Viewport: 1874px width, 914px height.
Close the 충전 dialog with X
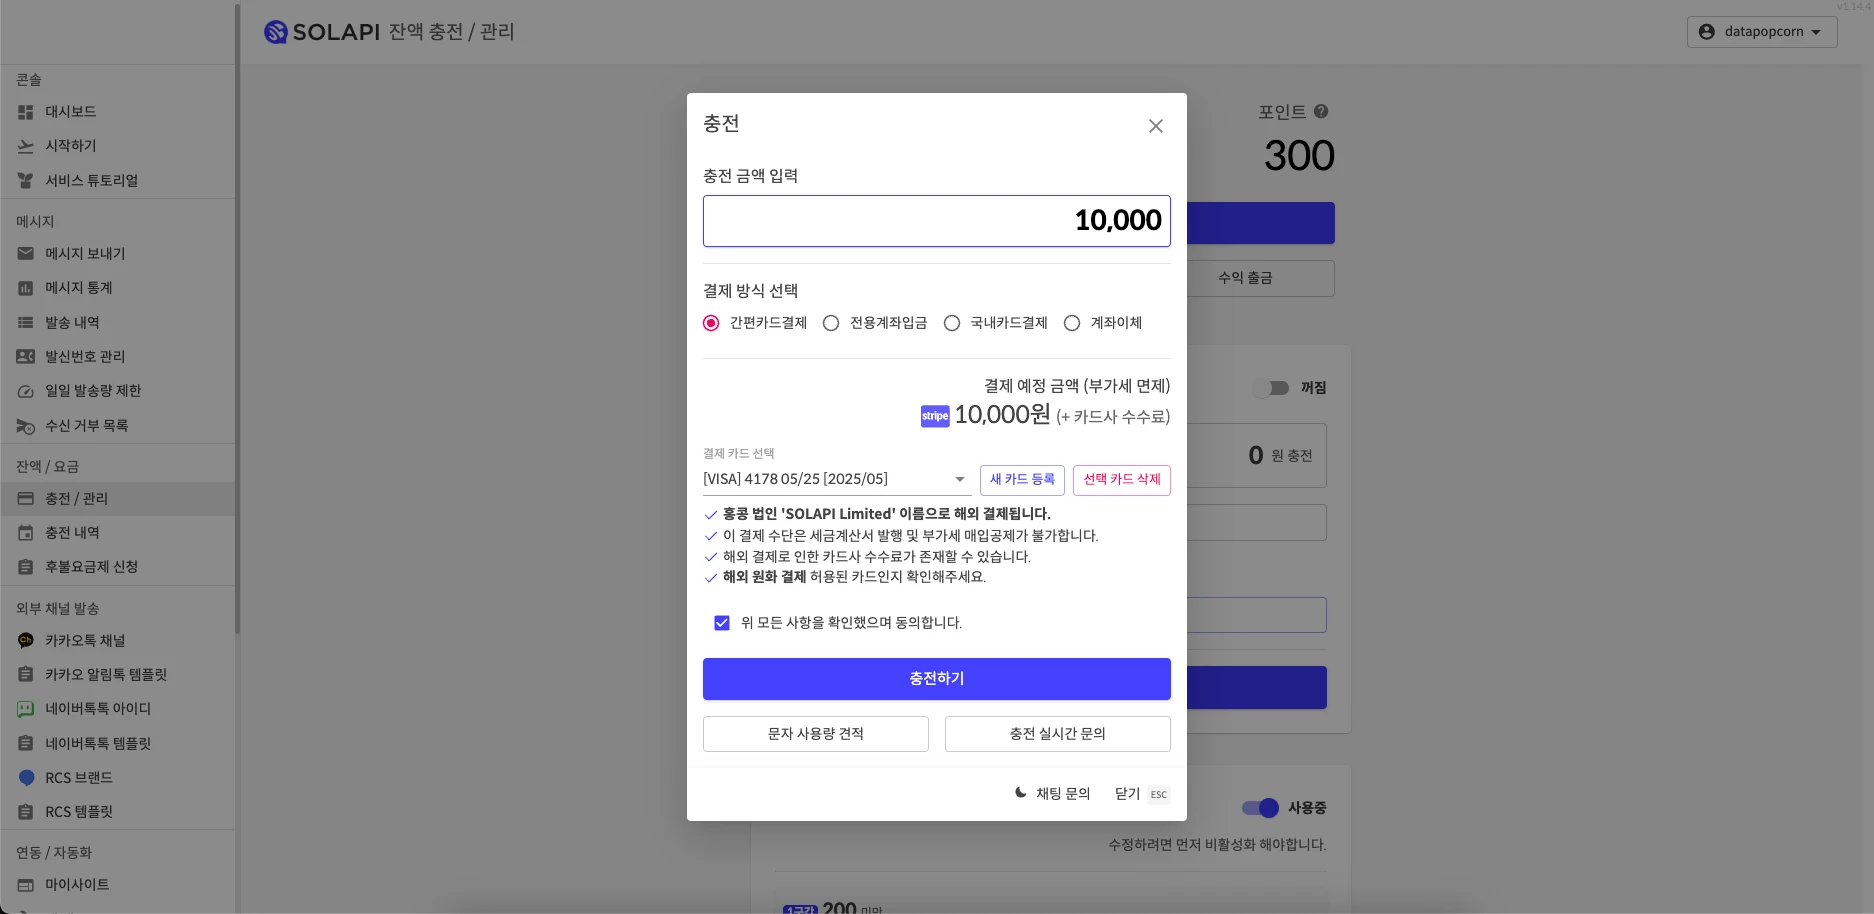[x=1155, y=126]
